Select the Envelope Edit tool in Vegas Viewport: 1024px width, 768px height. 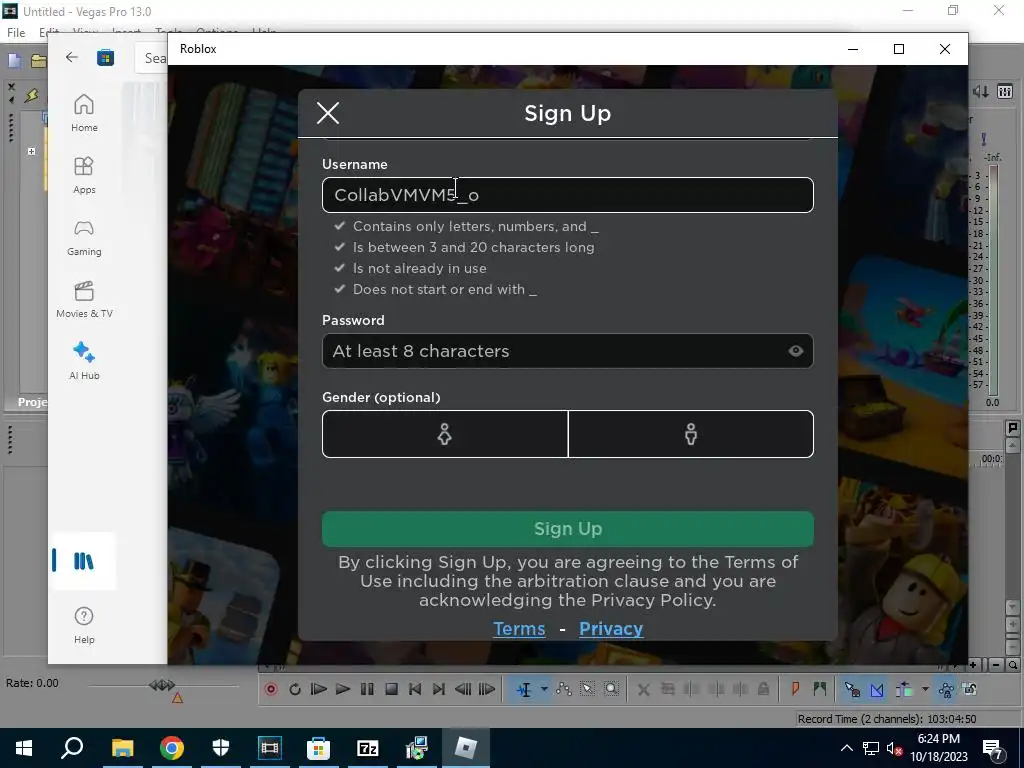point(564,689)
